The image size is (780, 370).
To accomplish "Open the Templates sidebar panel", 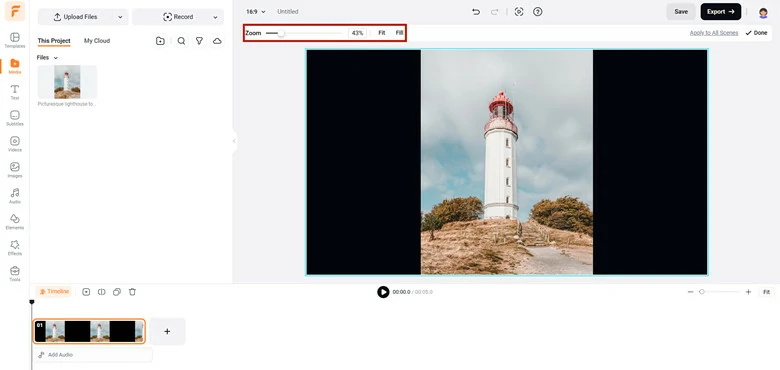I will click(15, 40).
